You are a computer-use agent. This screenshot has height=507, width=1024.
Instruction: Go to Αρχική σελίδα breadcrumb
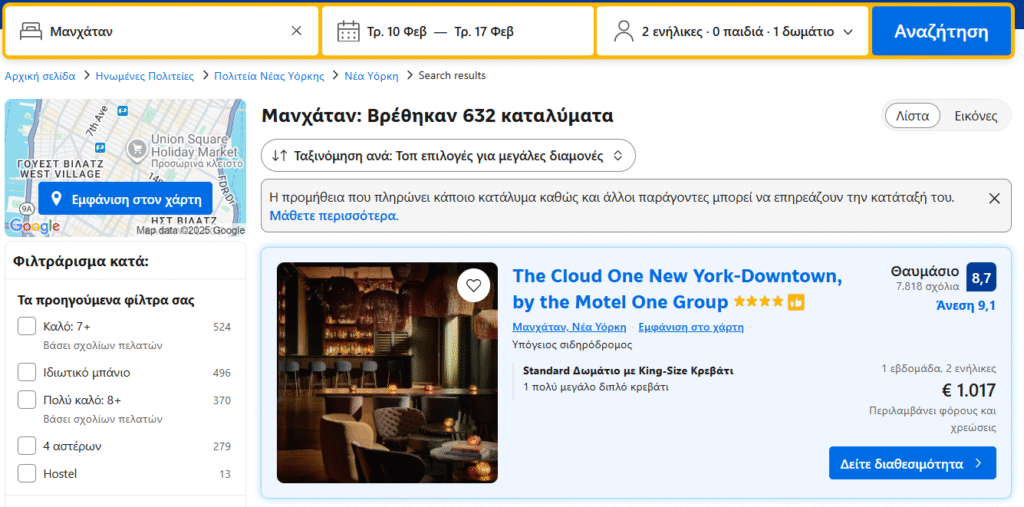(40, 76)
